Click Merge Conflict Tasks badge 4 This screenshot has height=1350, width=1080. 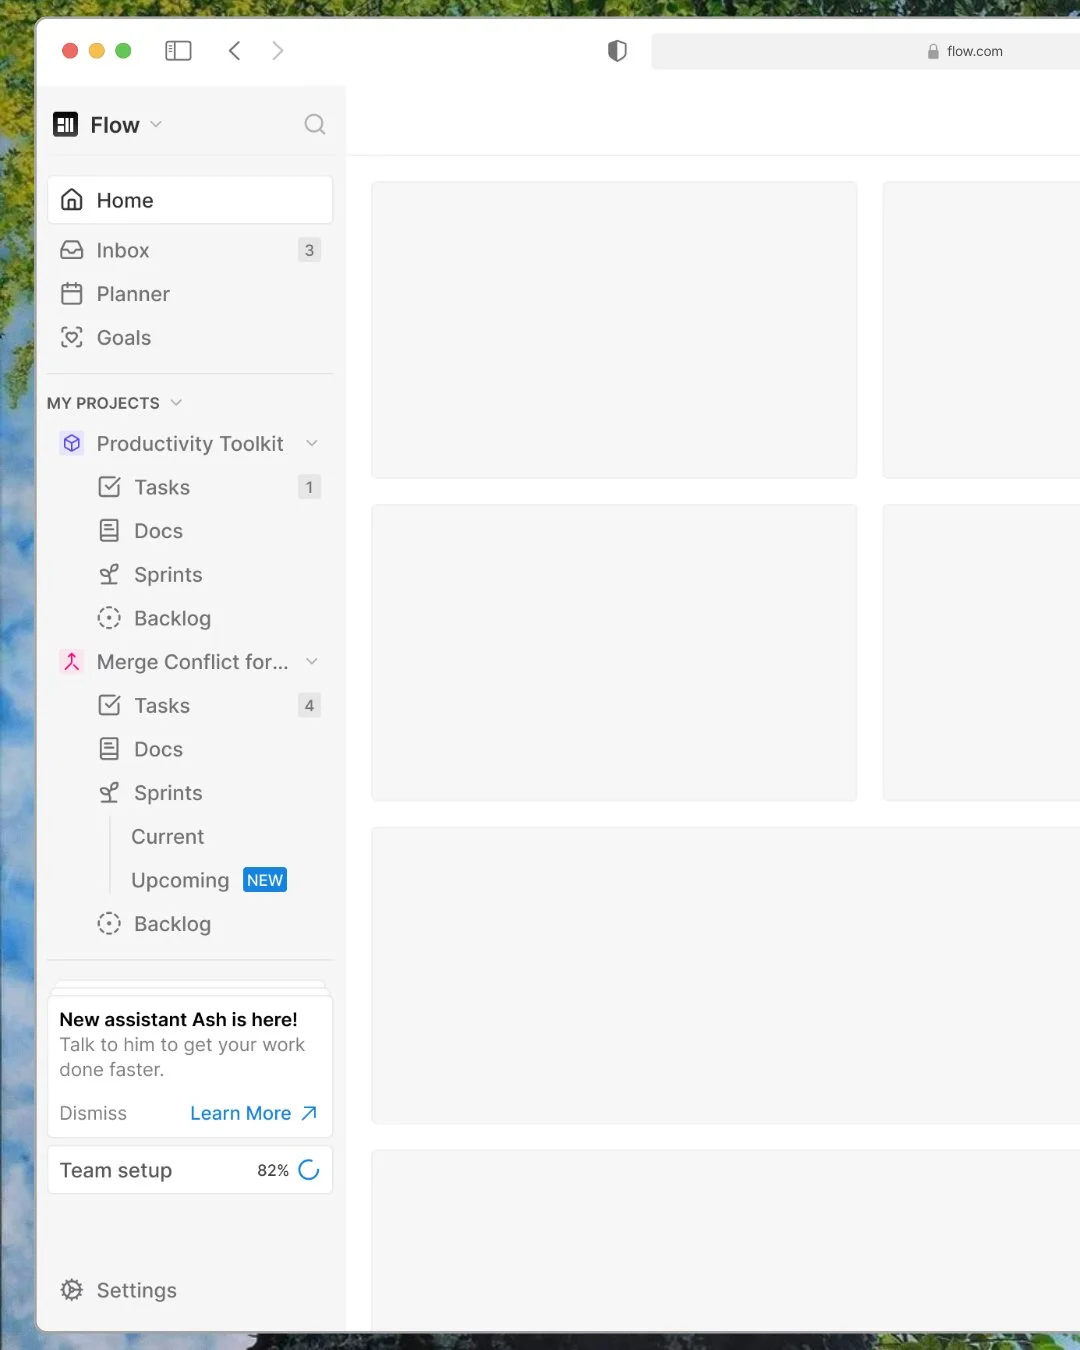pyautogui.click(x=309, y=705)
